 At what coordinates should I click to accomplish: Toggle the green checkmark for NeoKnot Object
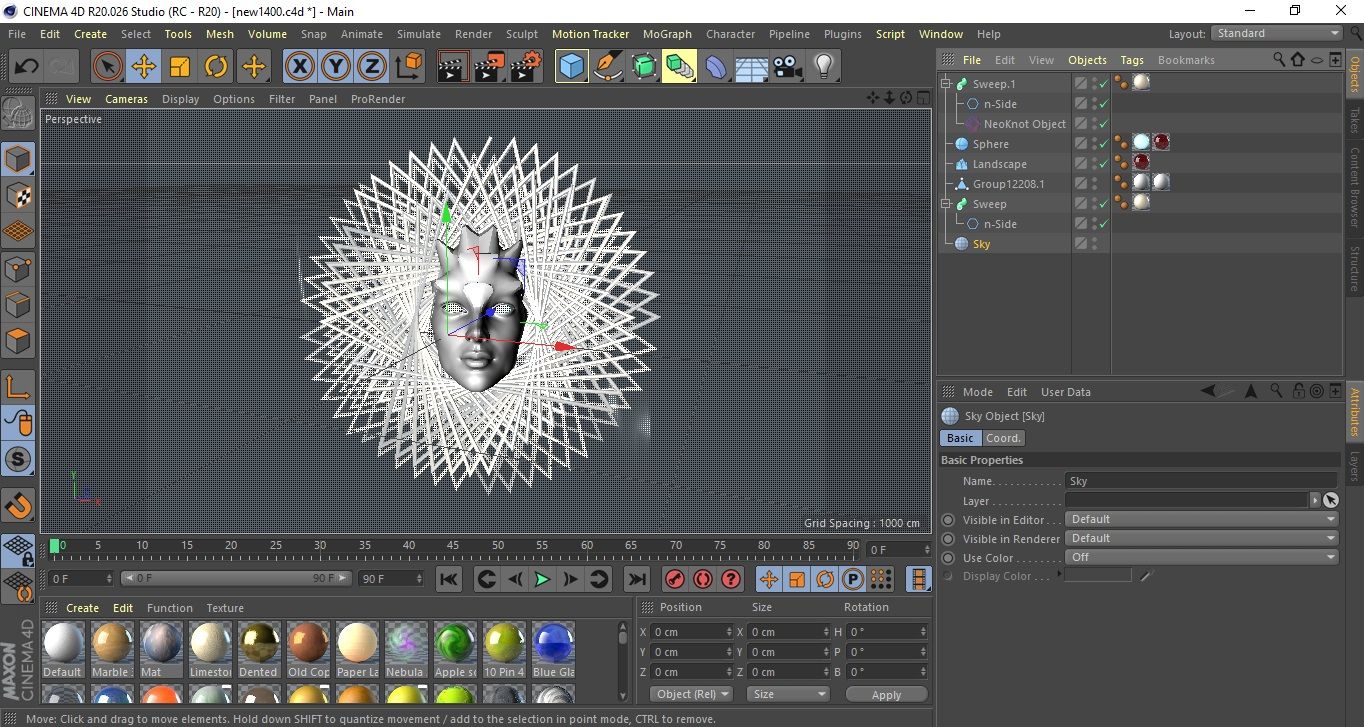coord(1104,124)
